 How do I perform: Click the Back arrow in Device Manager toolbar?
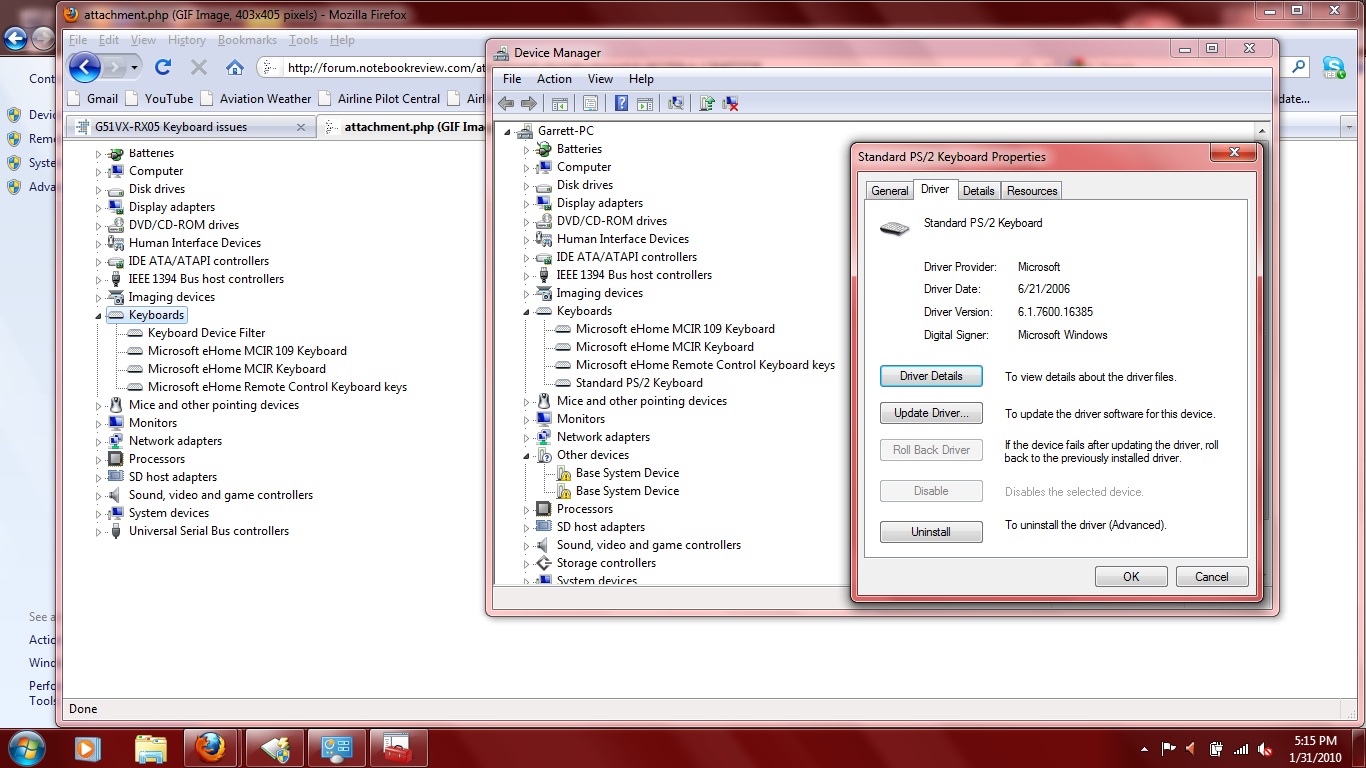click(506, 103)
